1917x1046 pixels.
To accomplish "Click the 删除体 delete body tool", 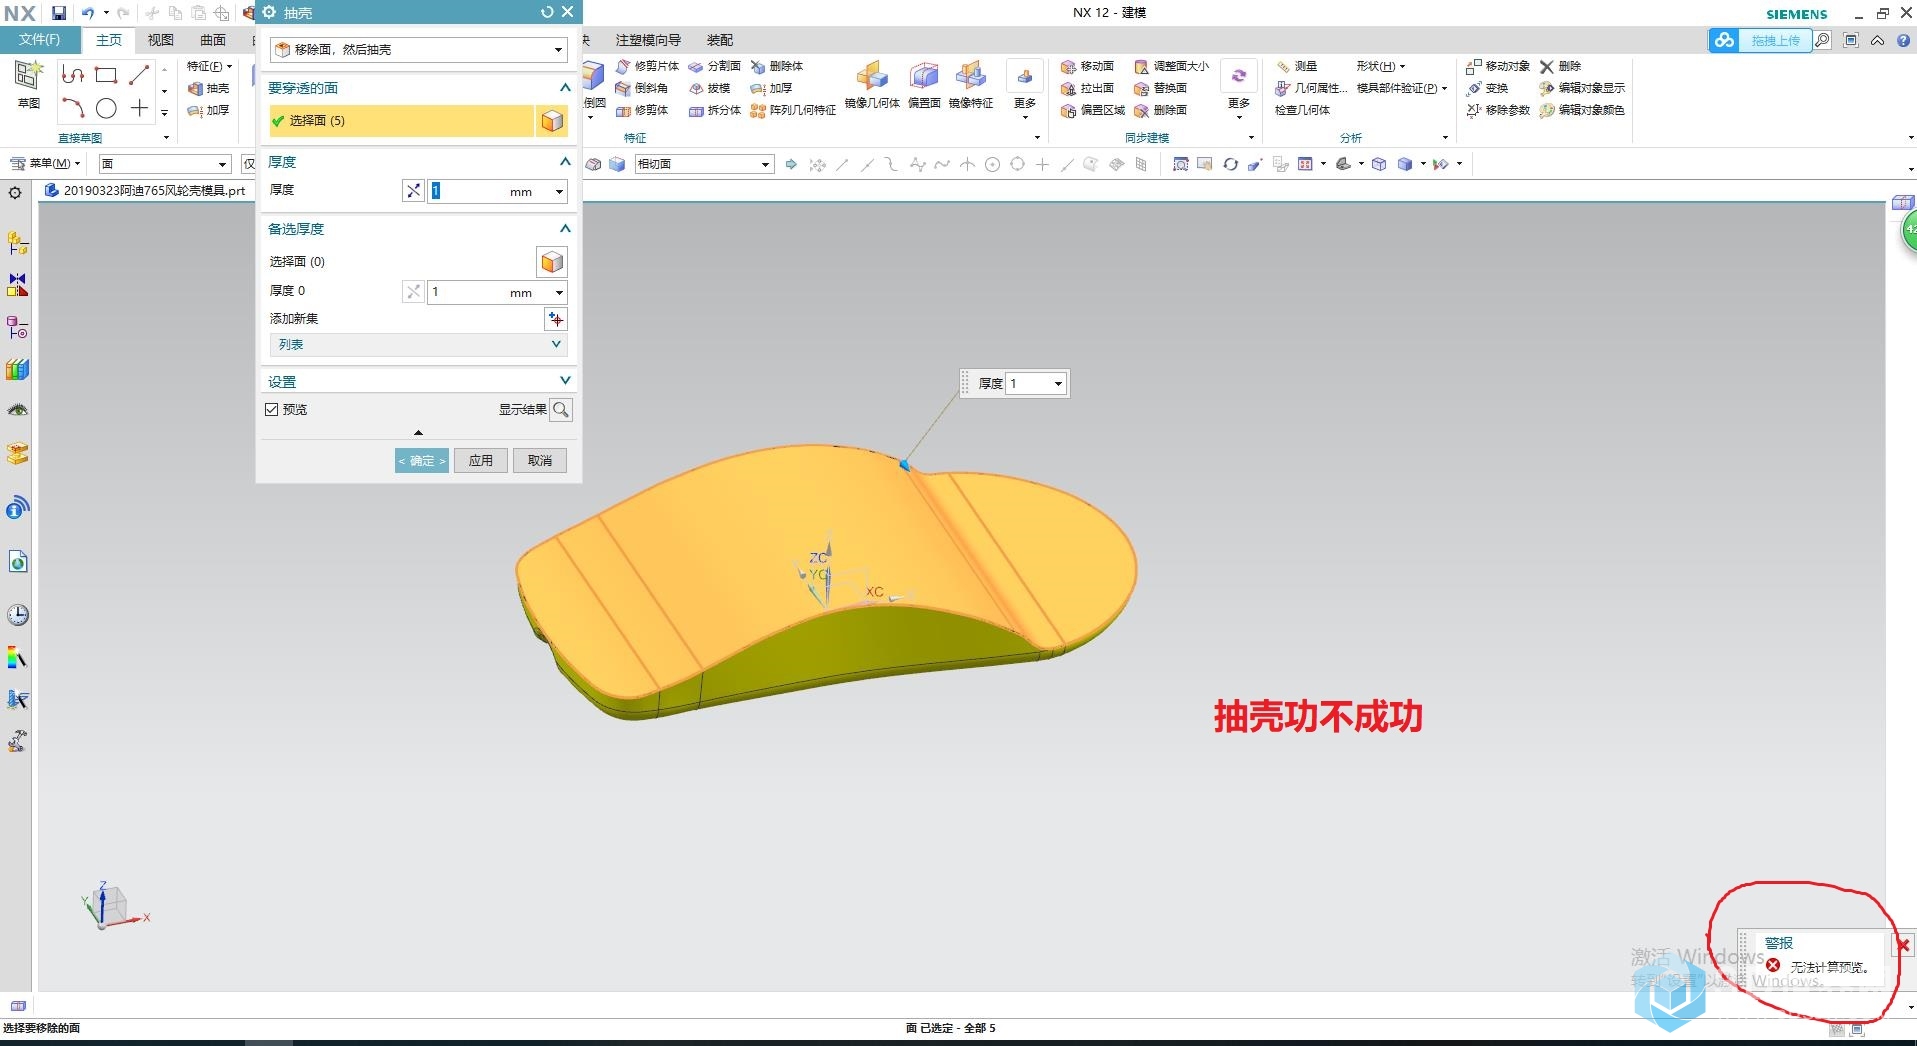I will [x=777, y=66].
